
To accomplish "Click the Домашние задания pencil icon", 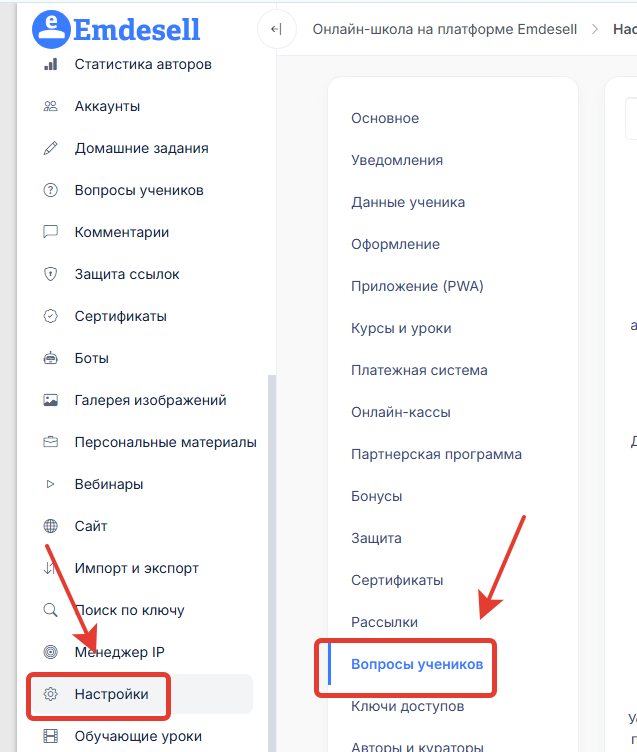I will (51, 149).
